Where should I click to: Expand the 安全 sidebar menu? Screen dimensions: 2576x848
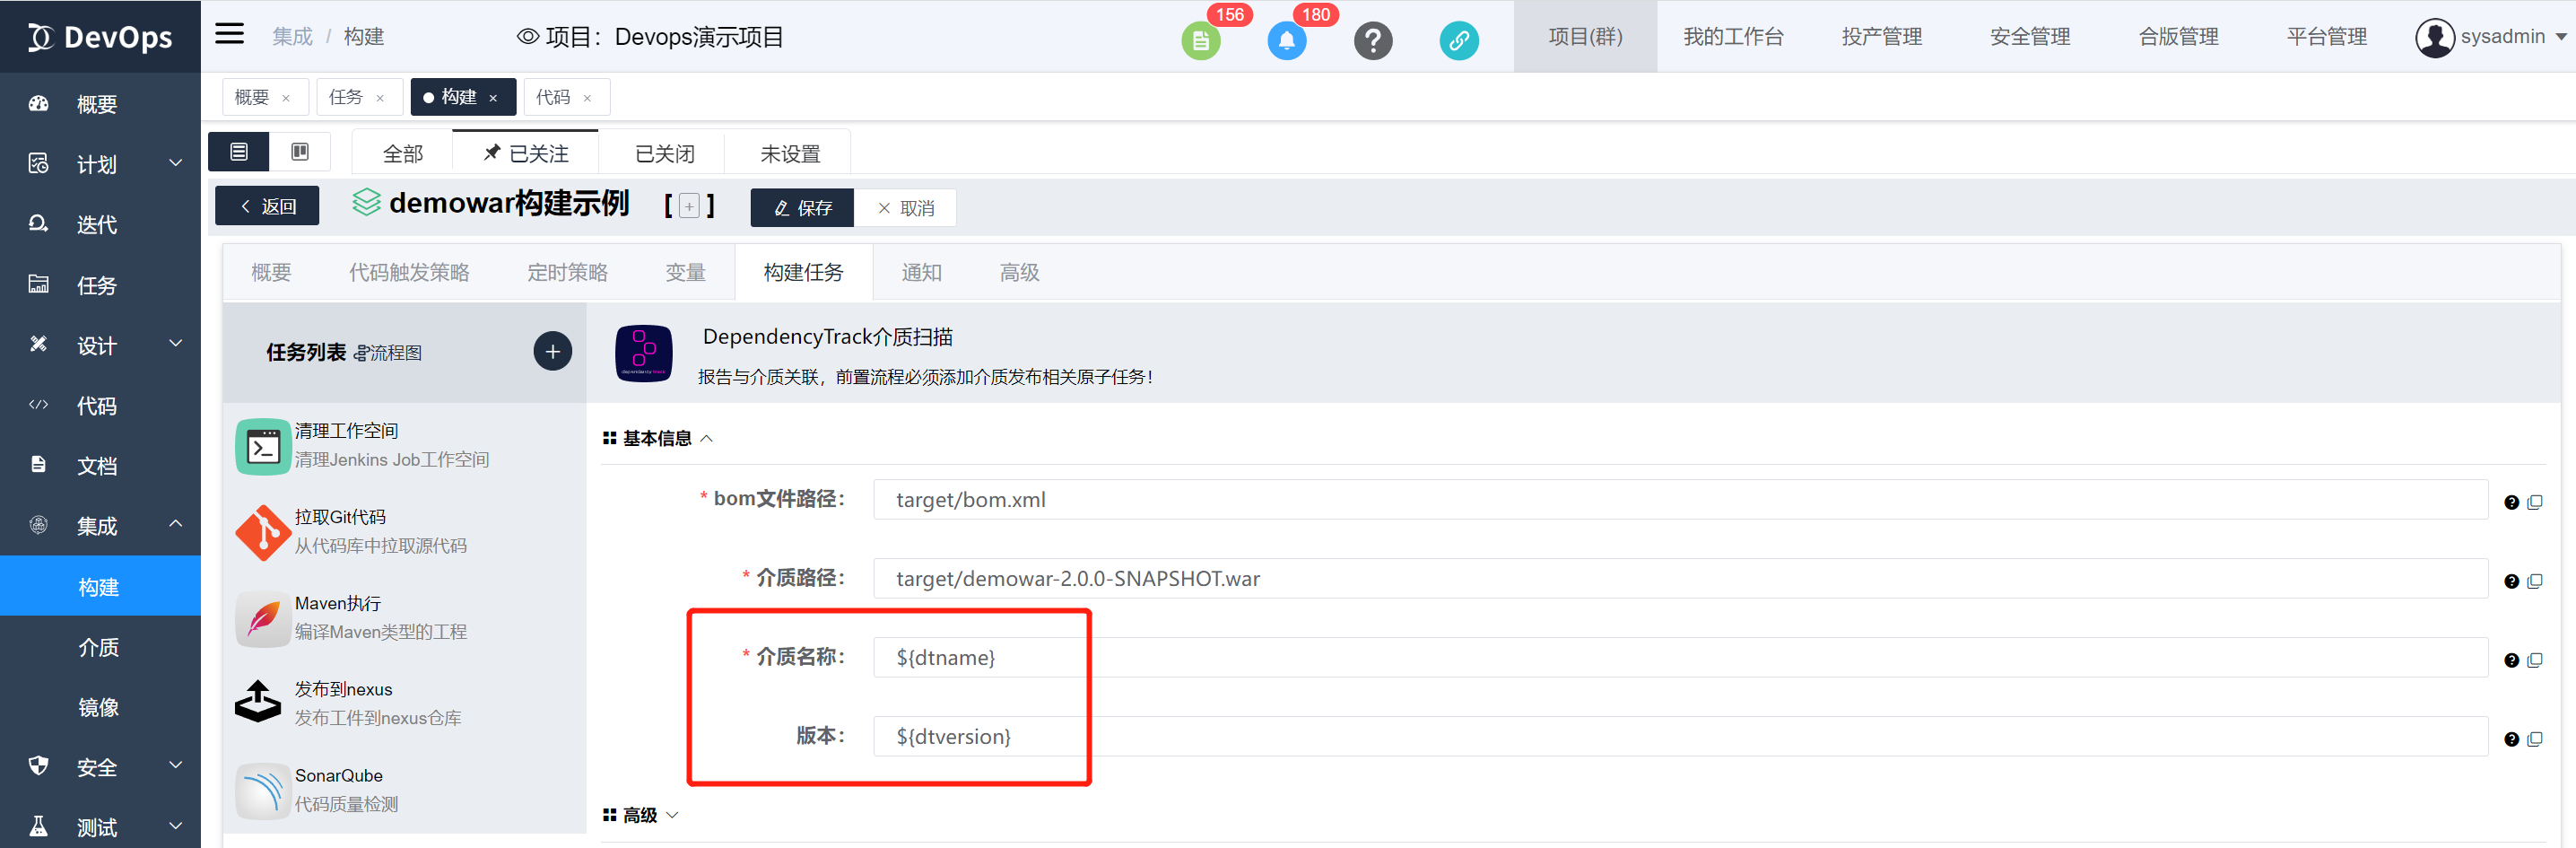point(176,766)
